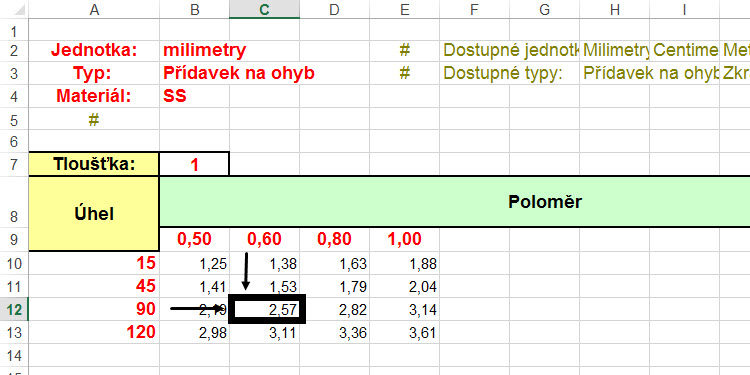This screenshot has height=375, width=750.
Task: Select radius value '0,60'
Action: click(x=265, y=239)
